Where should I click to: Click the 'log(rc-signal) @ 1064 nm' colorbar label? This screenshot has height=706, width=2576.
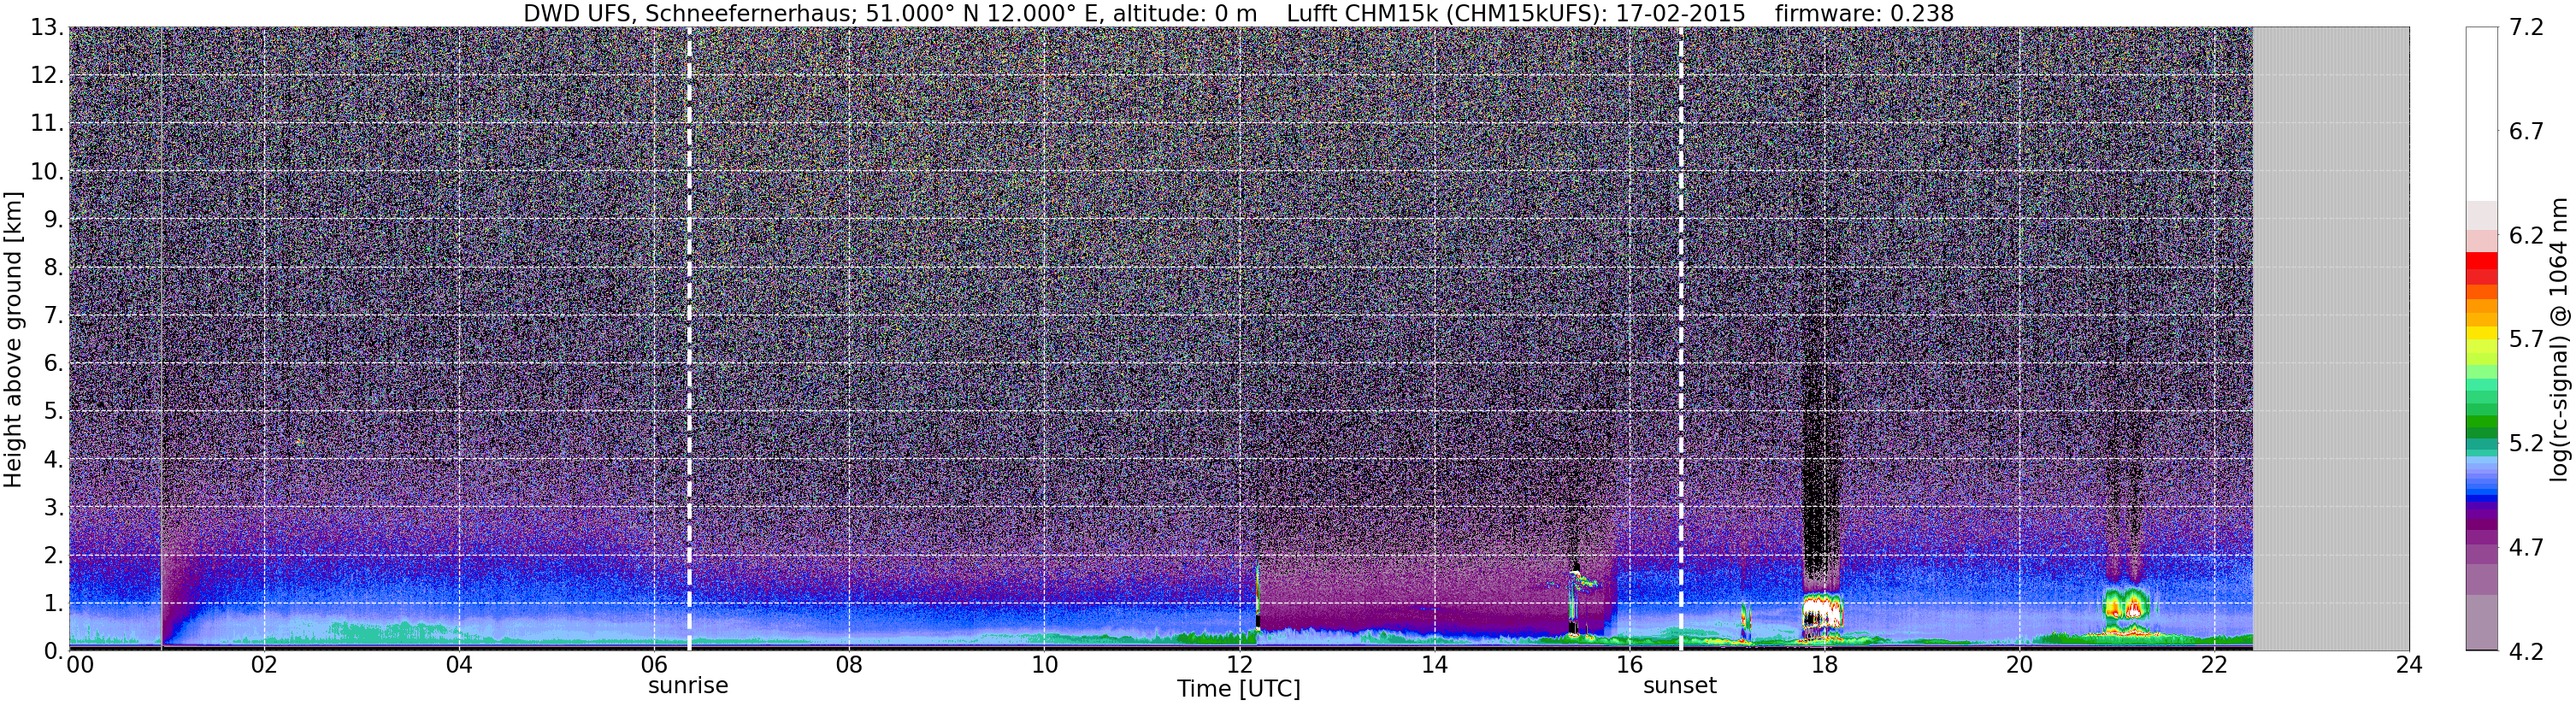pyautogui.click(x=2560, y=339)
